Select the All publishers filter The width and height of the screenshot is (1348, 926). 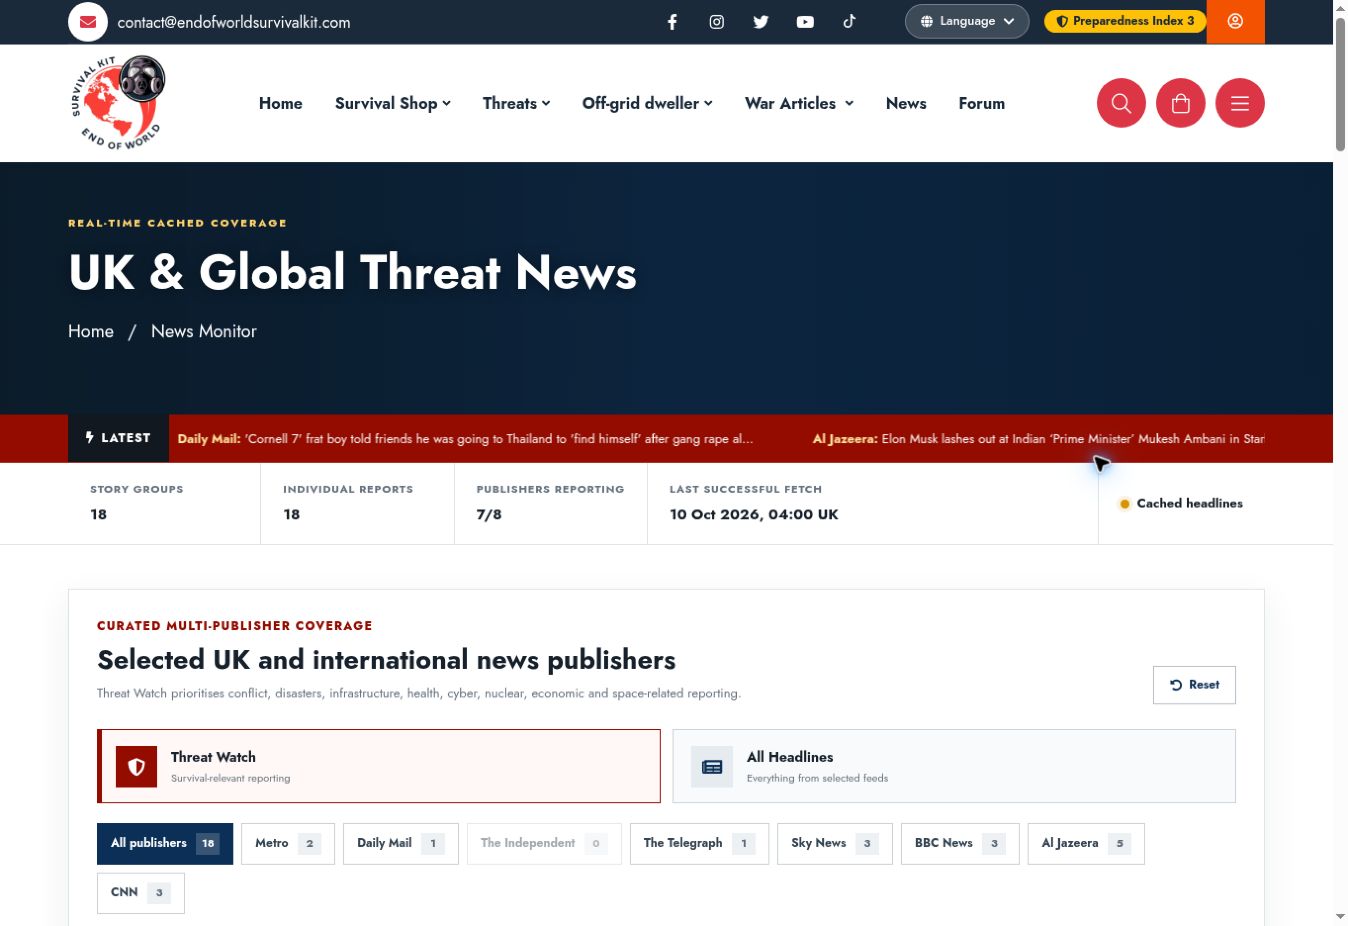[x=165, y=844]
